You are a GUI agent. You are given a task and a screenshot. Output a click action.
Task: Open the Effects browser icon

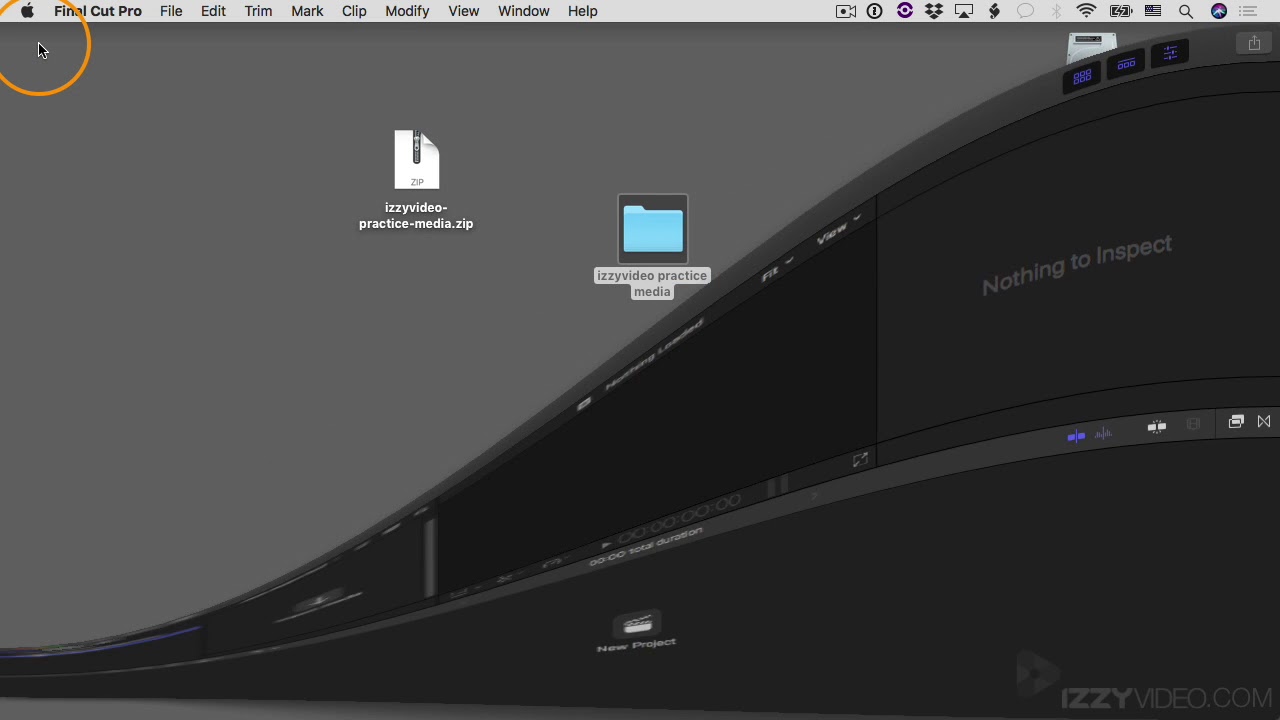[x=1236, y=422]
